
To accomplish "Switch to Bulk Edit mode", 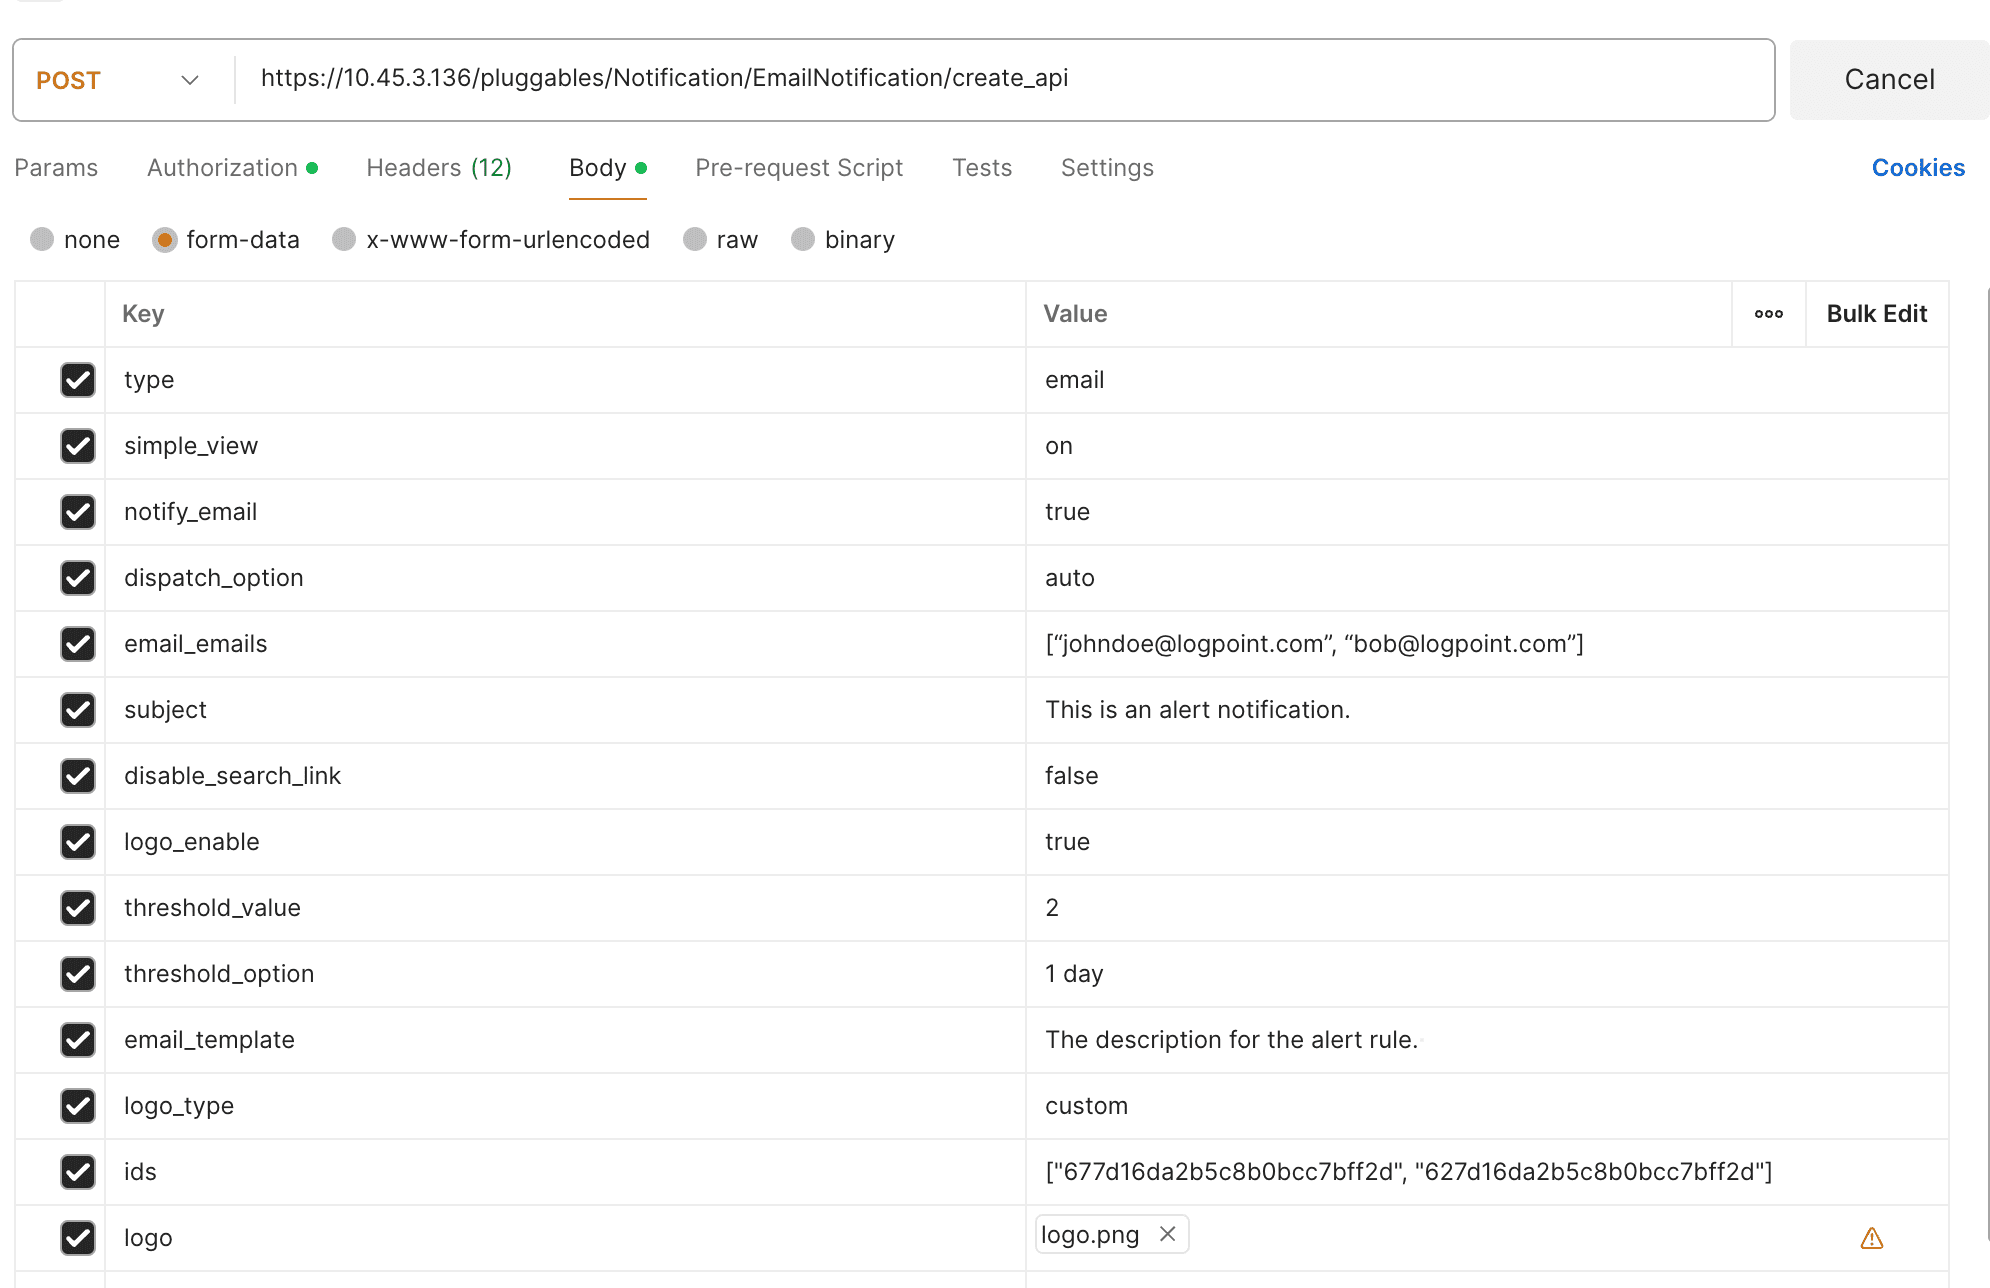I will click(x=1877, y=314).
